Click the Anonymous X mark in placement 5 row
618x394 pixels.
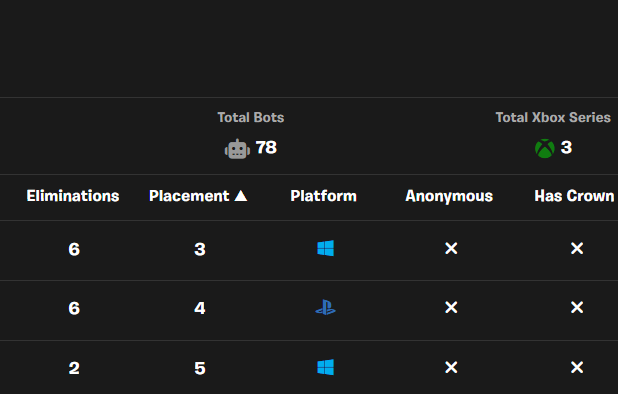[x=451, y=368]
